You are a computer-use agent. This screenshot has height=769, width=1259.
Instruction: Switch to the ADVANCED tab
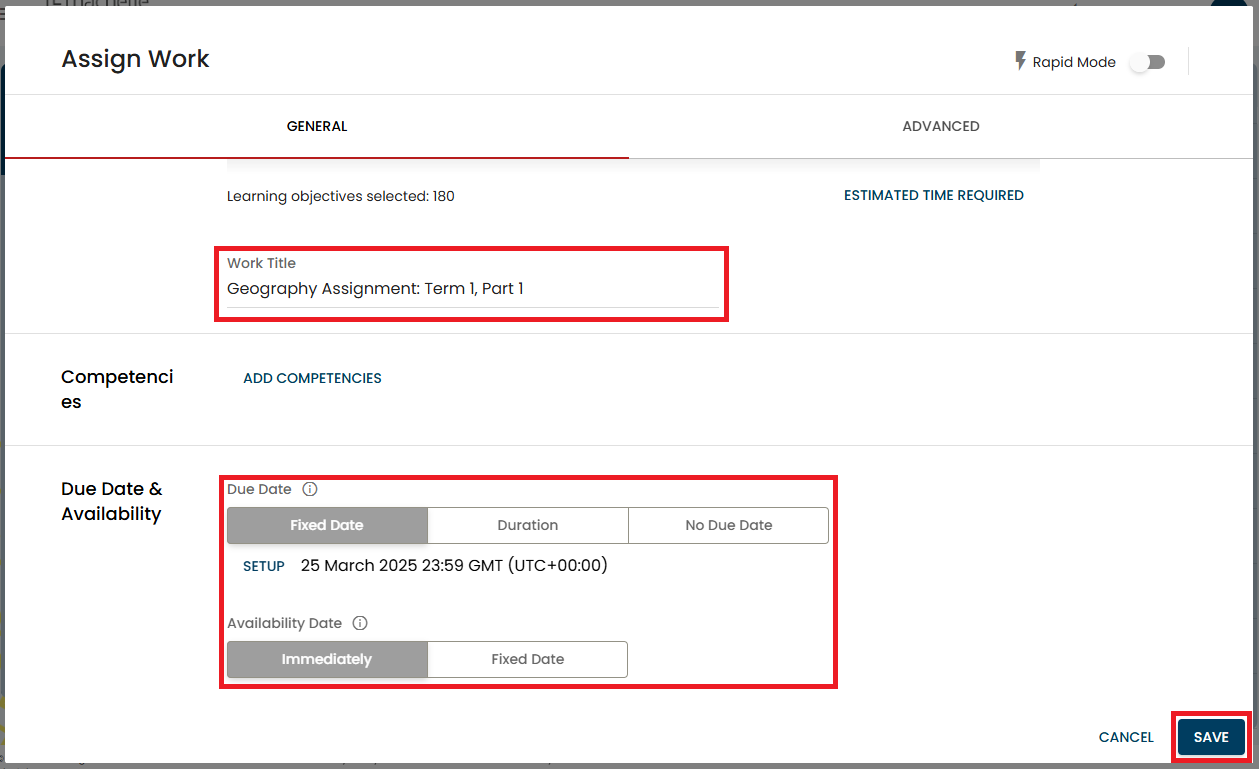[940, 126]
